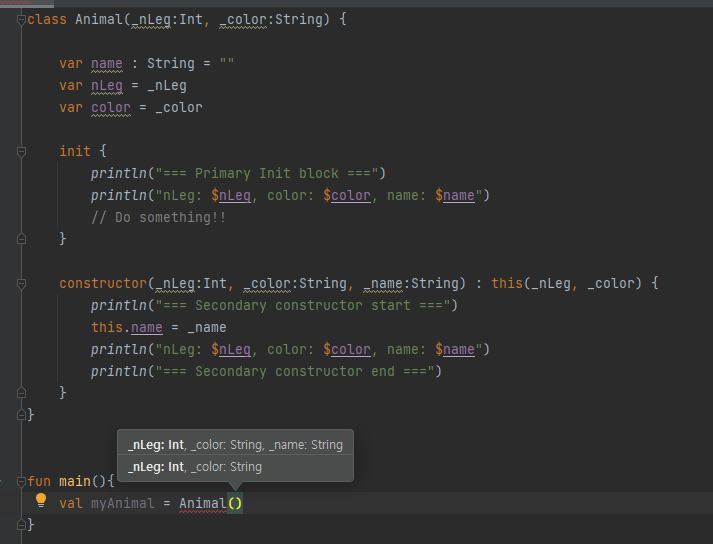This screenshot has height=544, width=713.
Task: Click the 'this' call delegating to primary constructor
Action: pos(507,283)
